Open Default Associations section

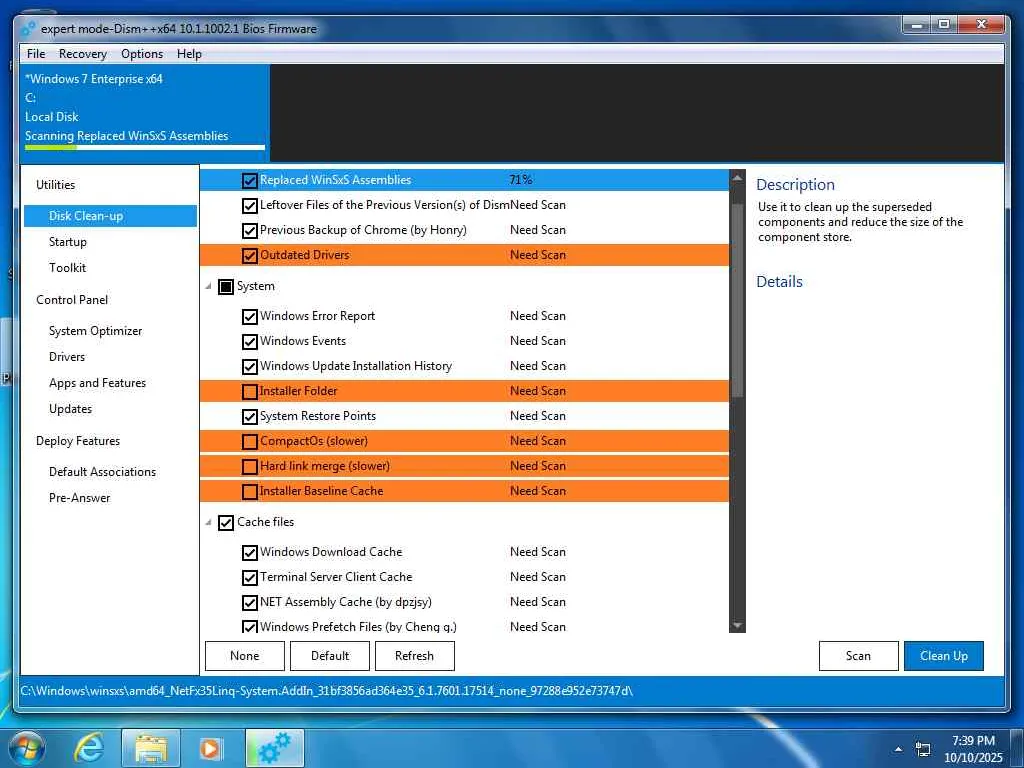tap(103, 472)
